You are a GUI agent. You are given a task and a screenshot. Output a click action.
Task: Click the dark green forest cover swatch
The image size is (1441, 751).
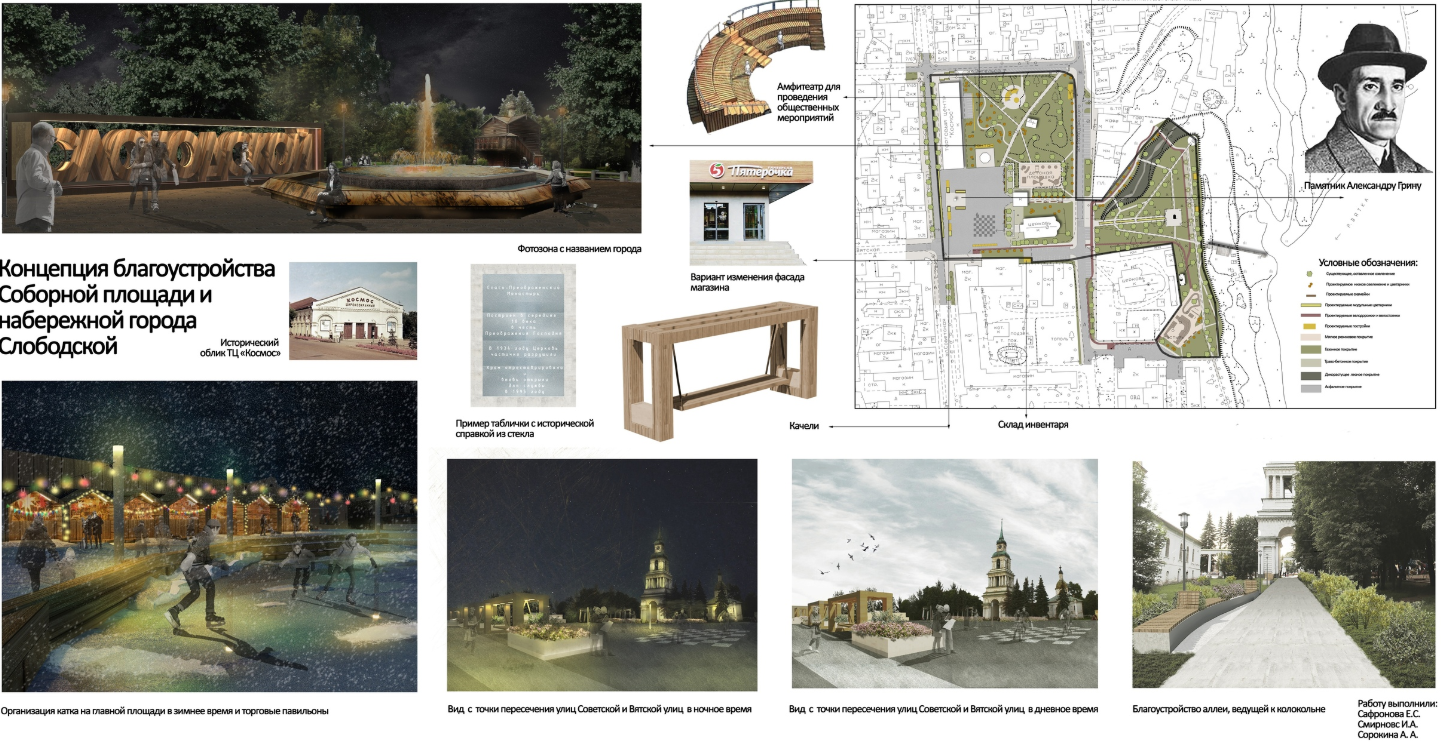1311,376
